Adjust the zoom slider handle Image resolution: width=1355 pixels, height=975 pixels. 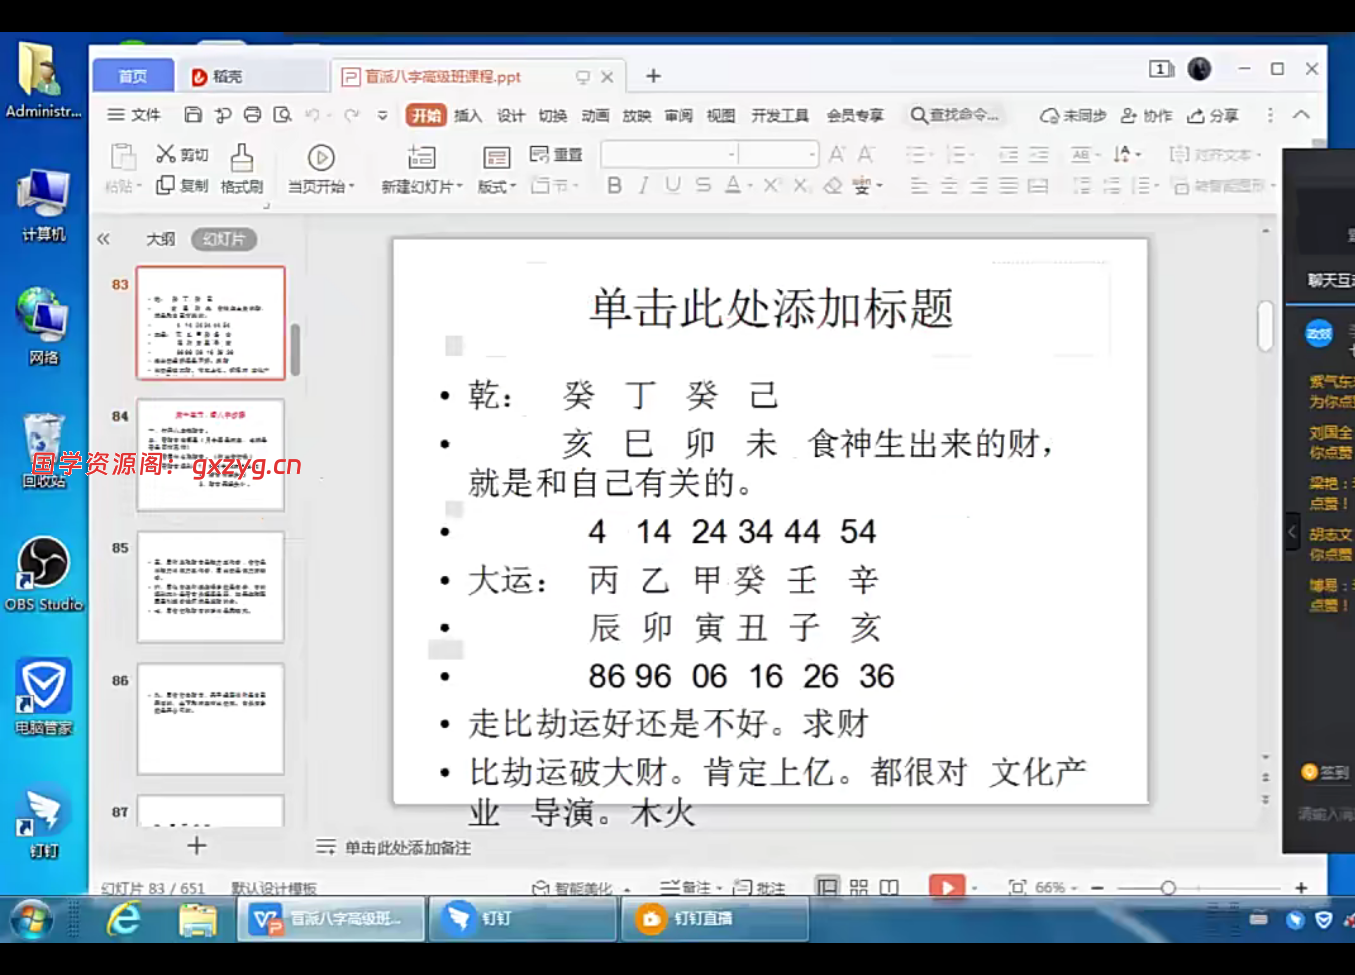pyautogui.click(x=1168, y=887)
